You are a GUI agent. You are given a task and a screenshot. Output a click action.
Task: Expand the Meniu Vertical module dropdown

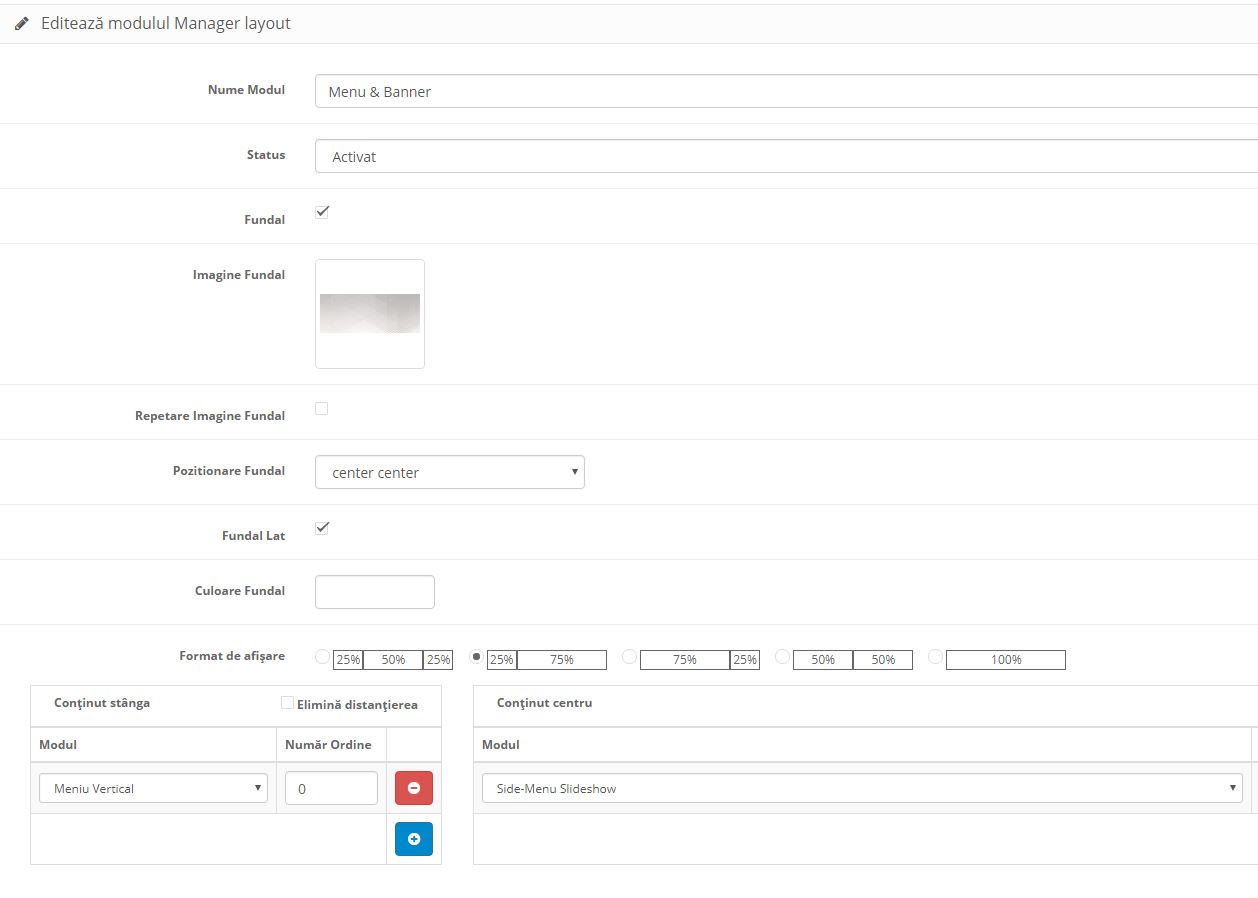pos(153,788)
